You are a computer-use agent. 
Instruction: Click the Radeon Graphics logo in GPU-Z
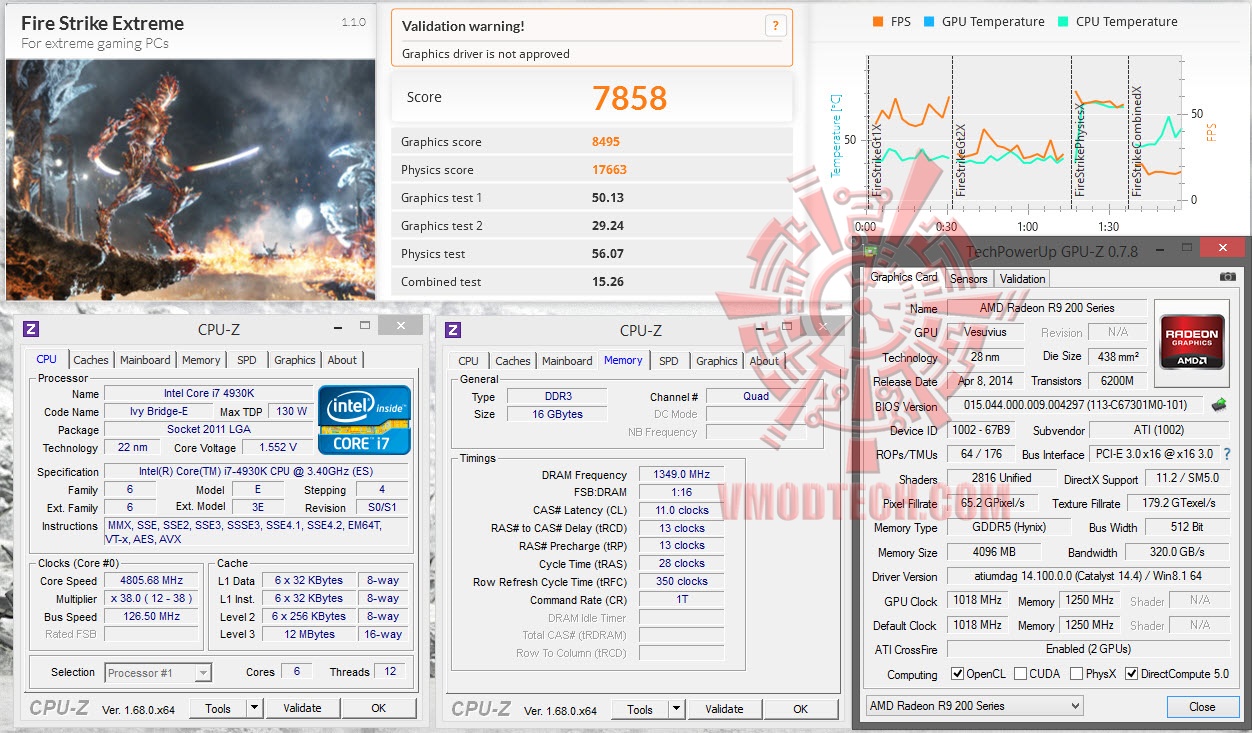click(1190, 343)
